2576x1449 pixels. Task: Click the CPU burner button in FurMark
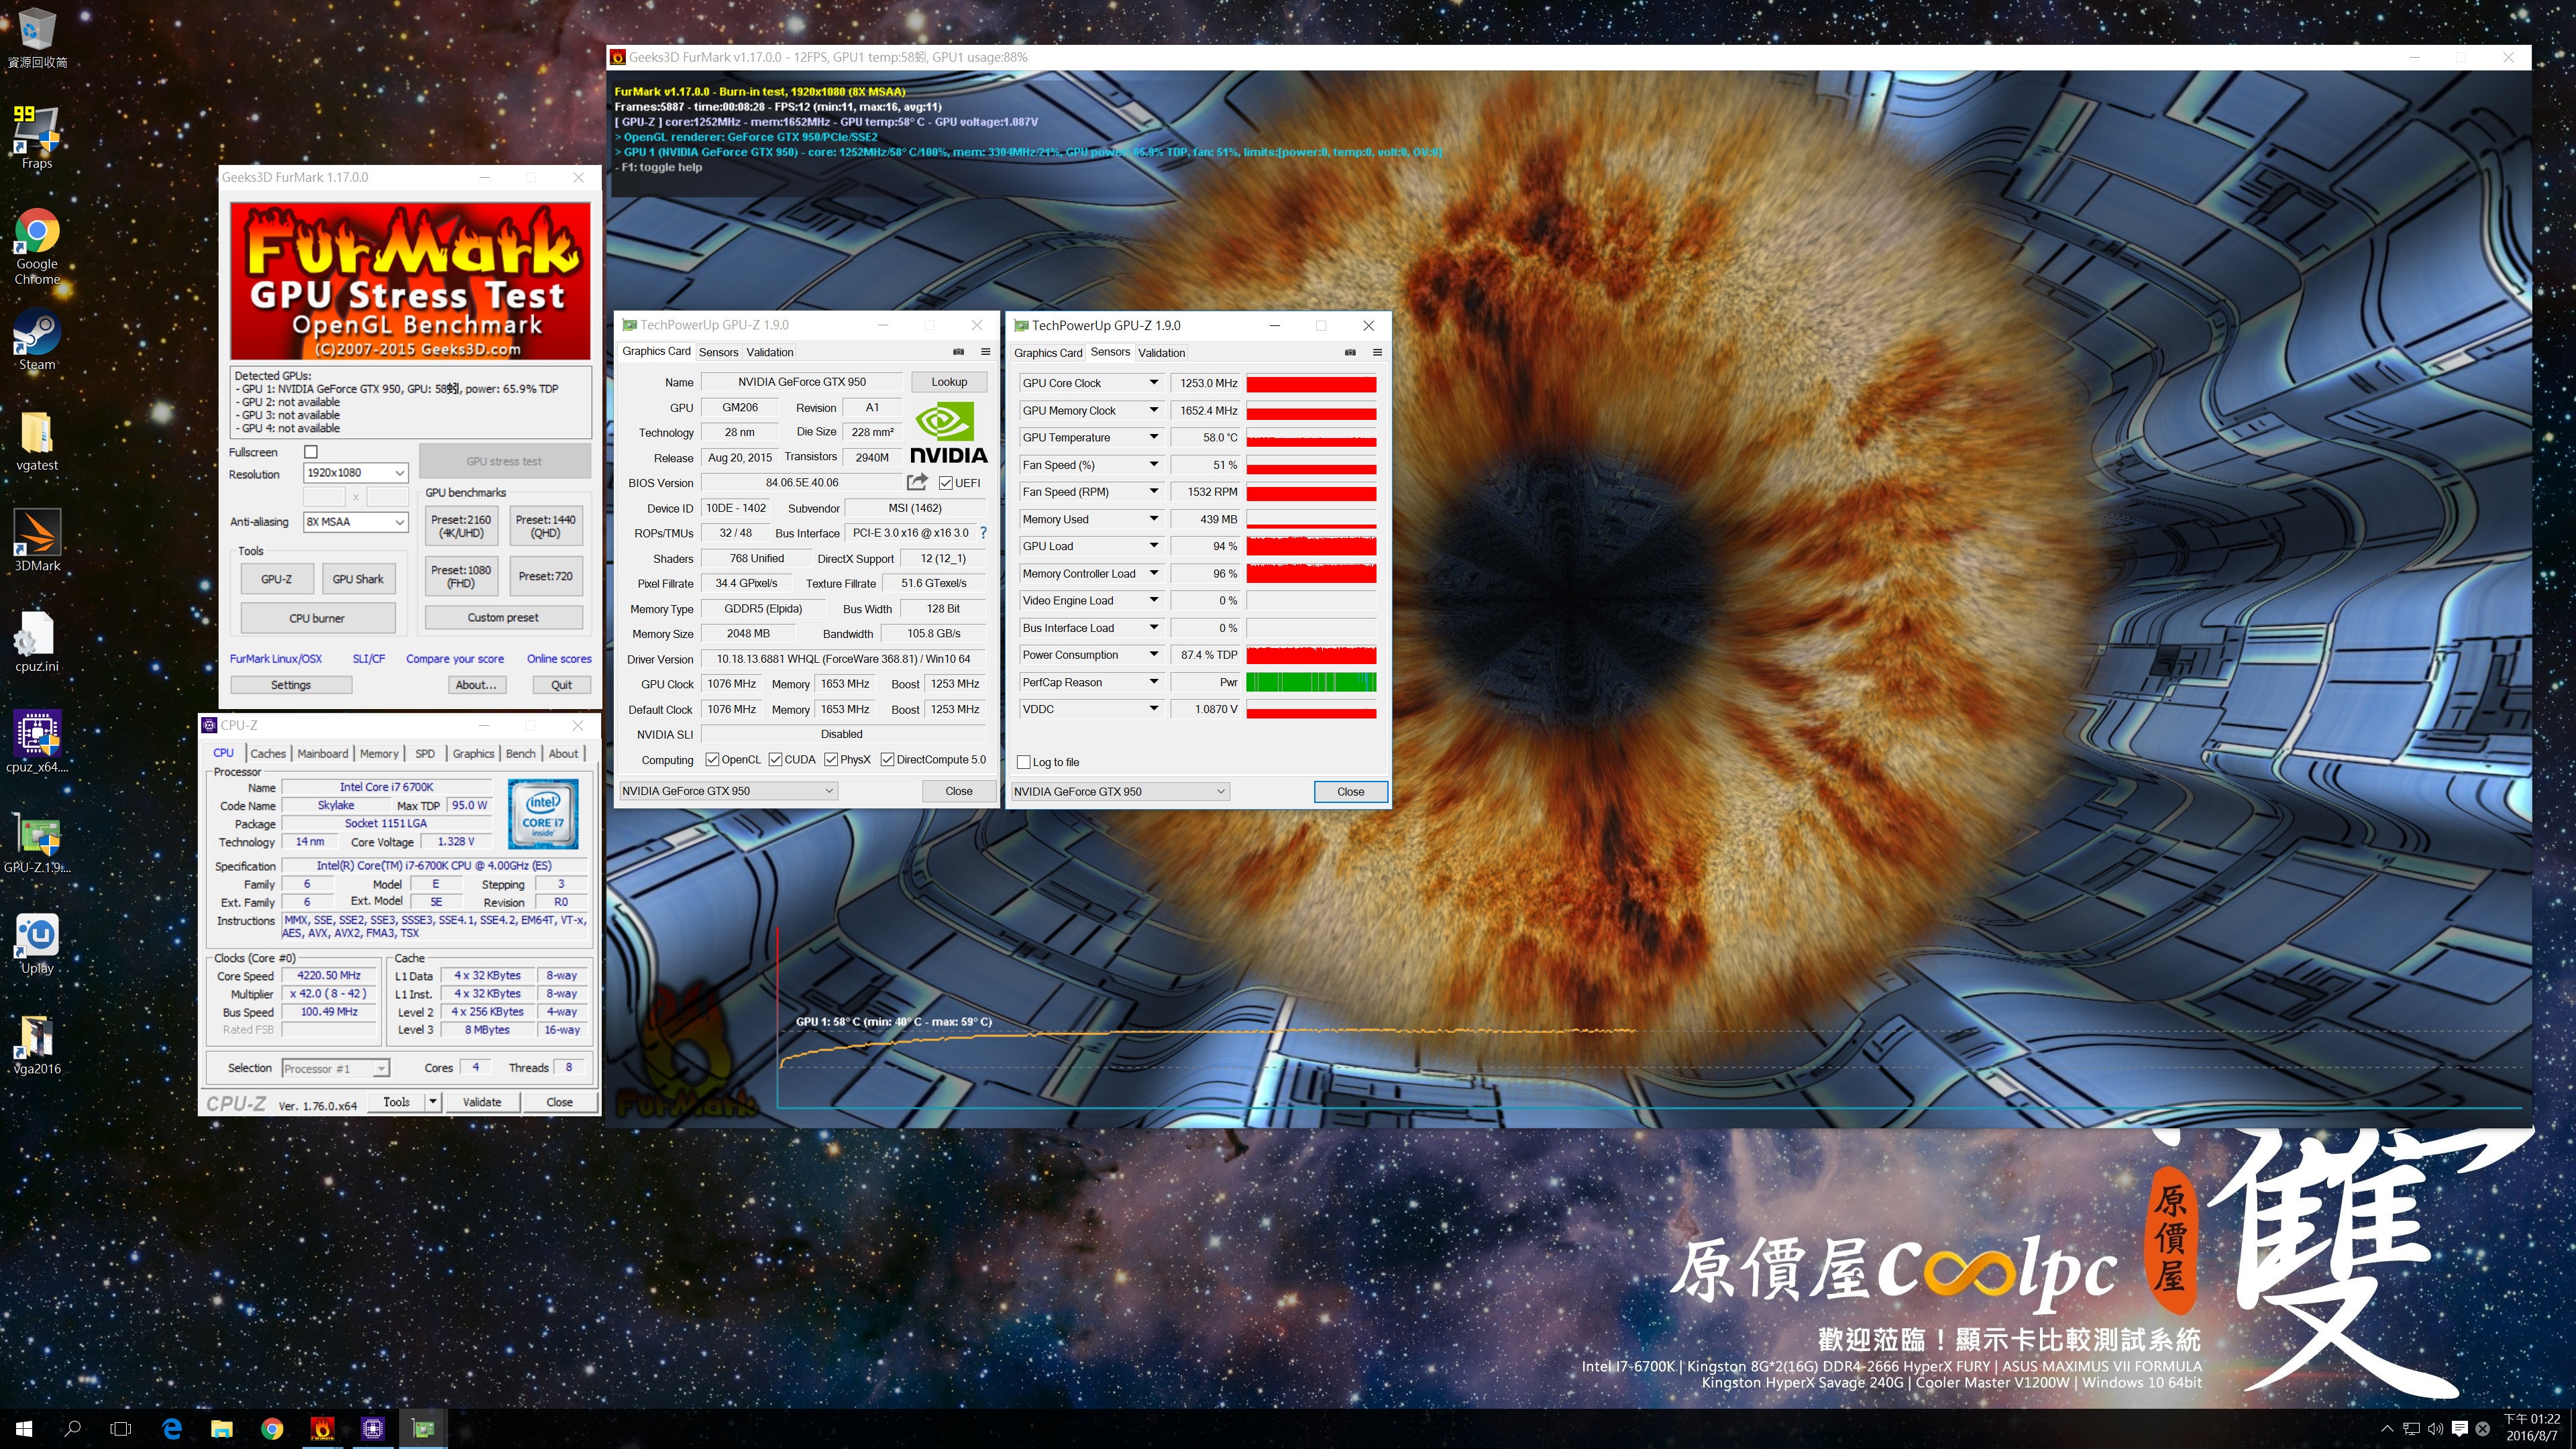pyautogui.click(x=317, y=618)
